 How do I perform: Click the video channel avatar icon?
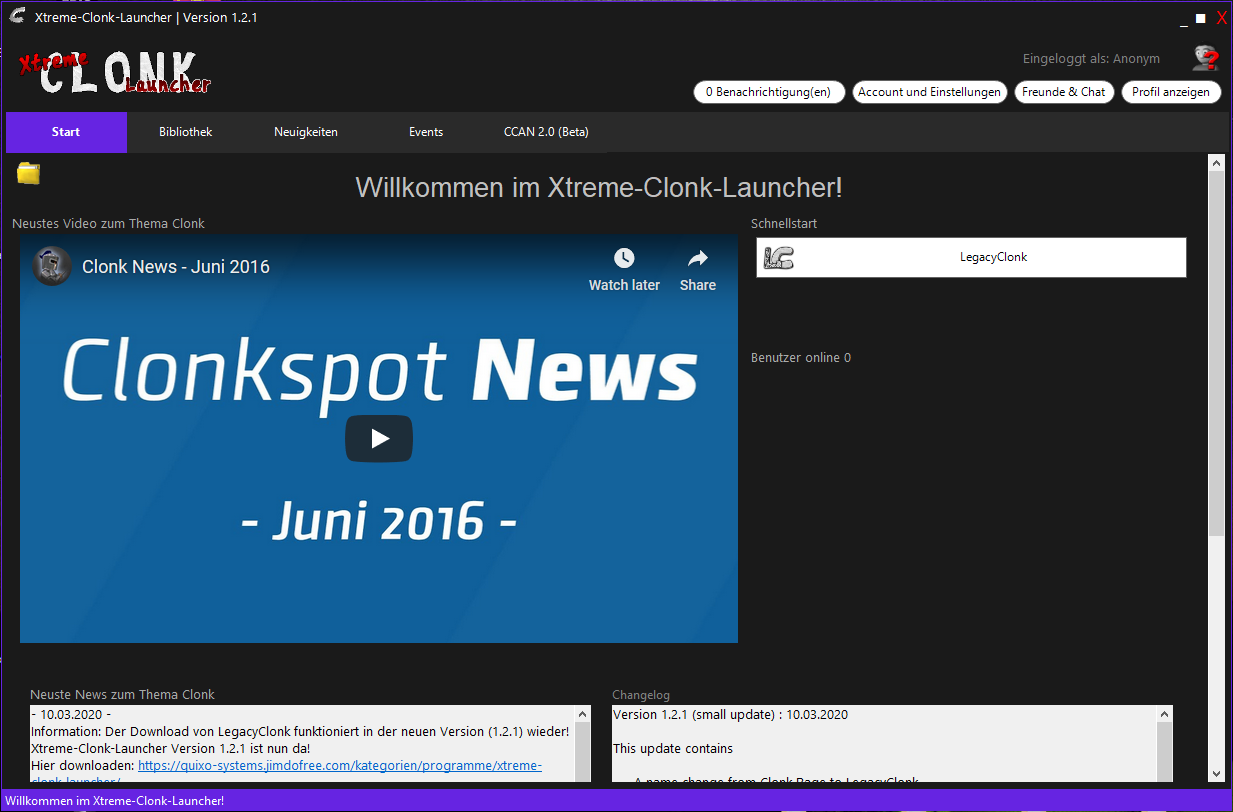click(x=52, y=266)
